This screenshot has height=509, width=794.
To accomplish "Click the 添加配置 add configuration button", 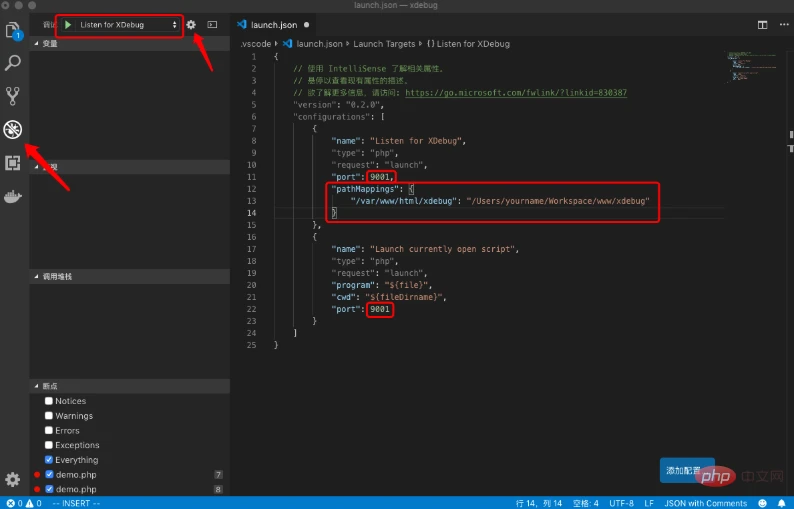I will (x=687, y=471).
